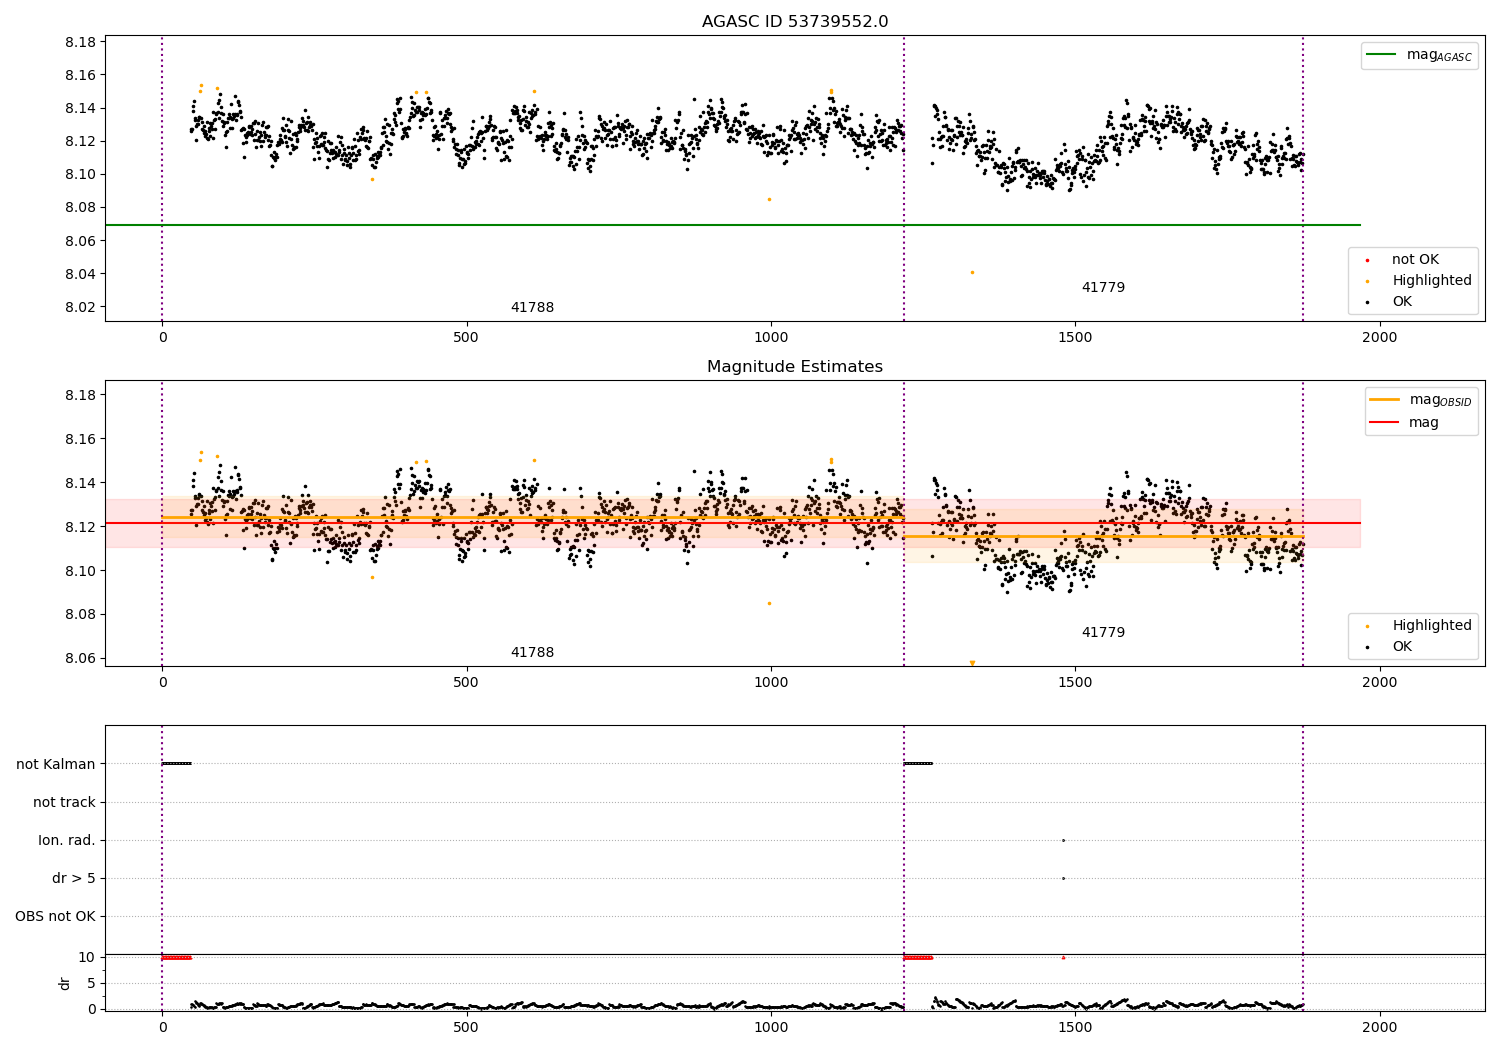Click the orange mag OBSID legend line
This screenshot has width=1500, height=1050.
click(1385, 400)
